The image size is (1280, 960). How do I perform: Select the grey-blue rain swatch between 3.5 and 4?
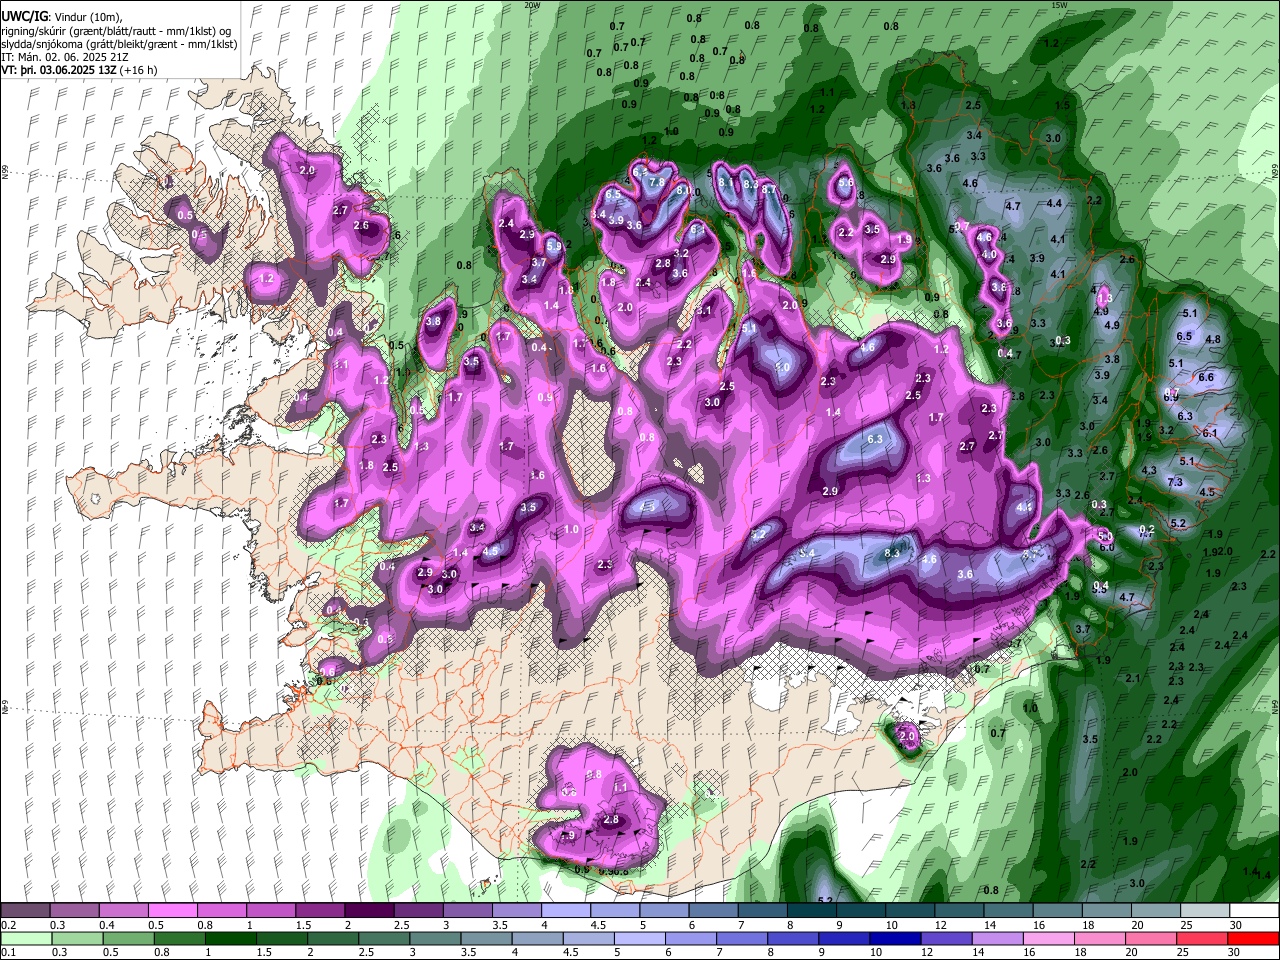tap(489, 938)
